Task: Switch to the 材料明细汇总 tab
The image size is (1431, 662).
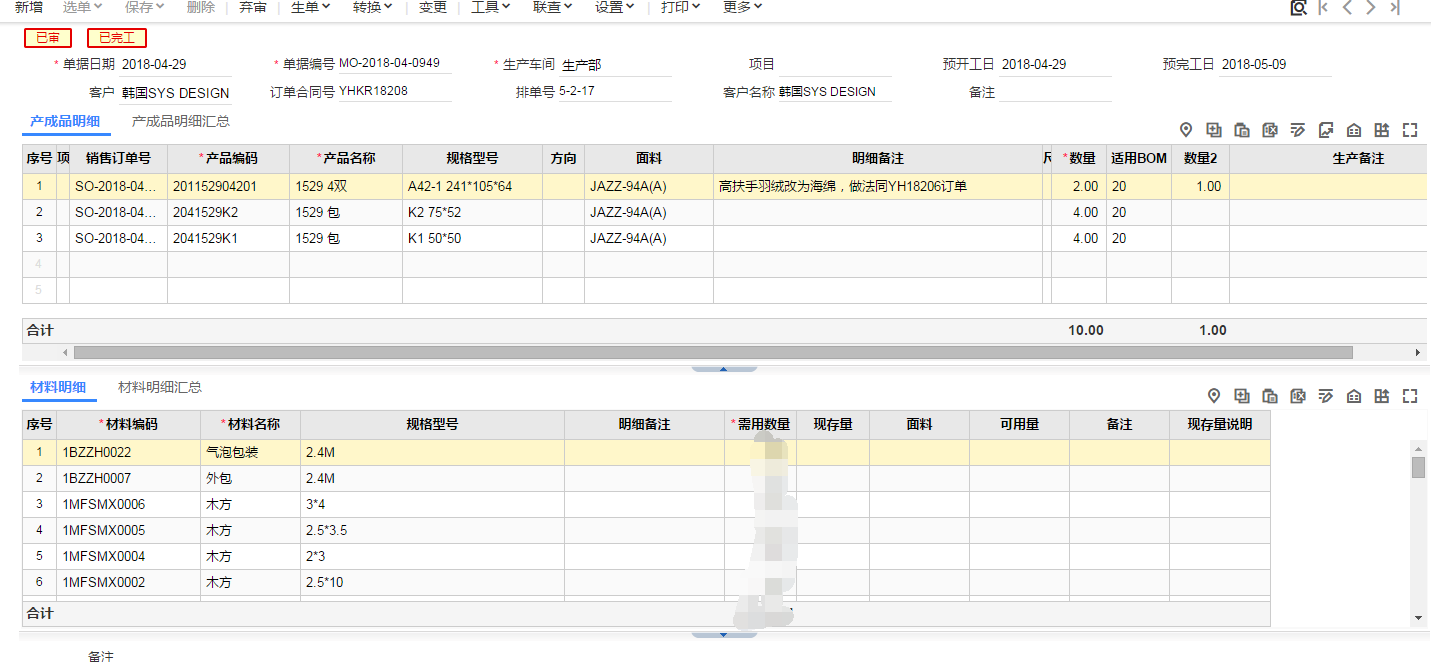Action: (x=160, y=388)
